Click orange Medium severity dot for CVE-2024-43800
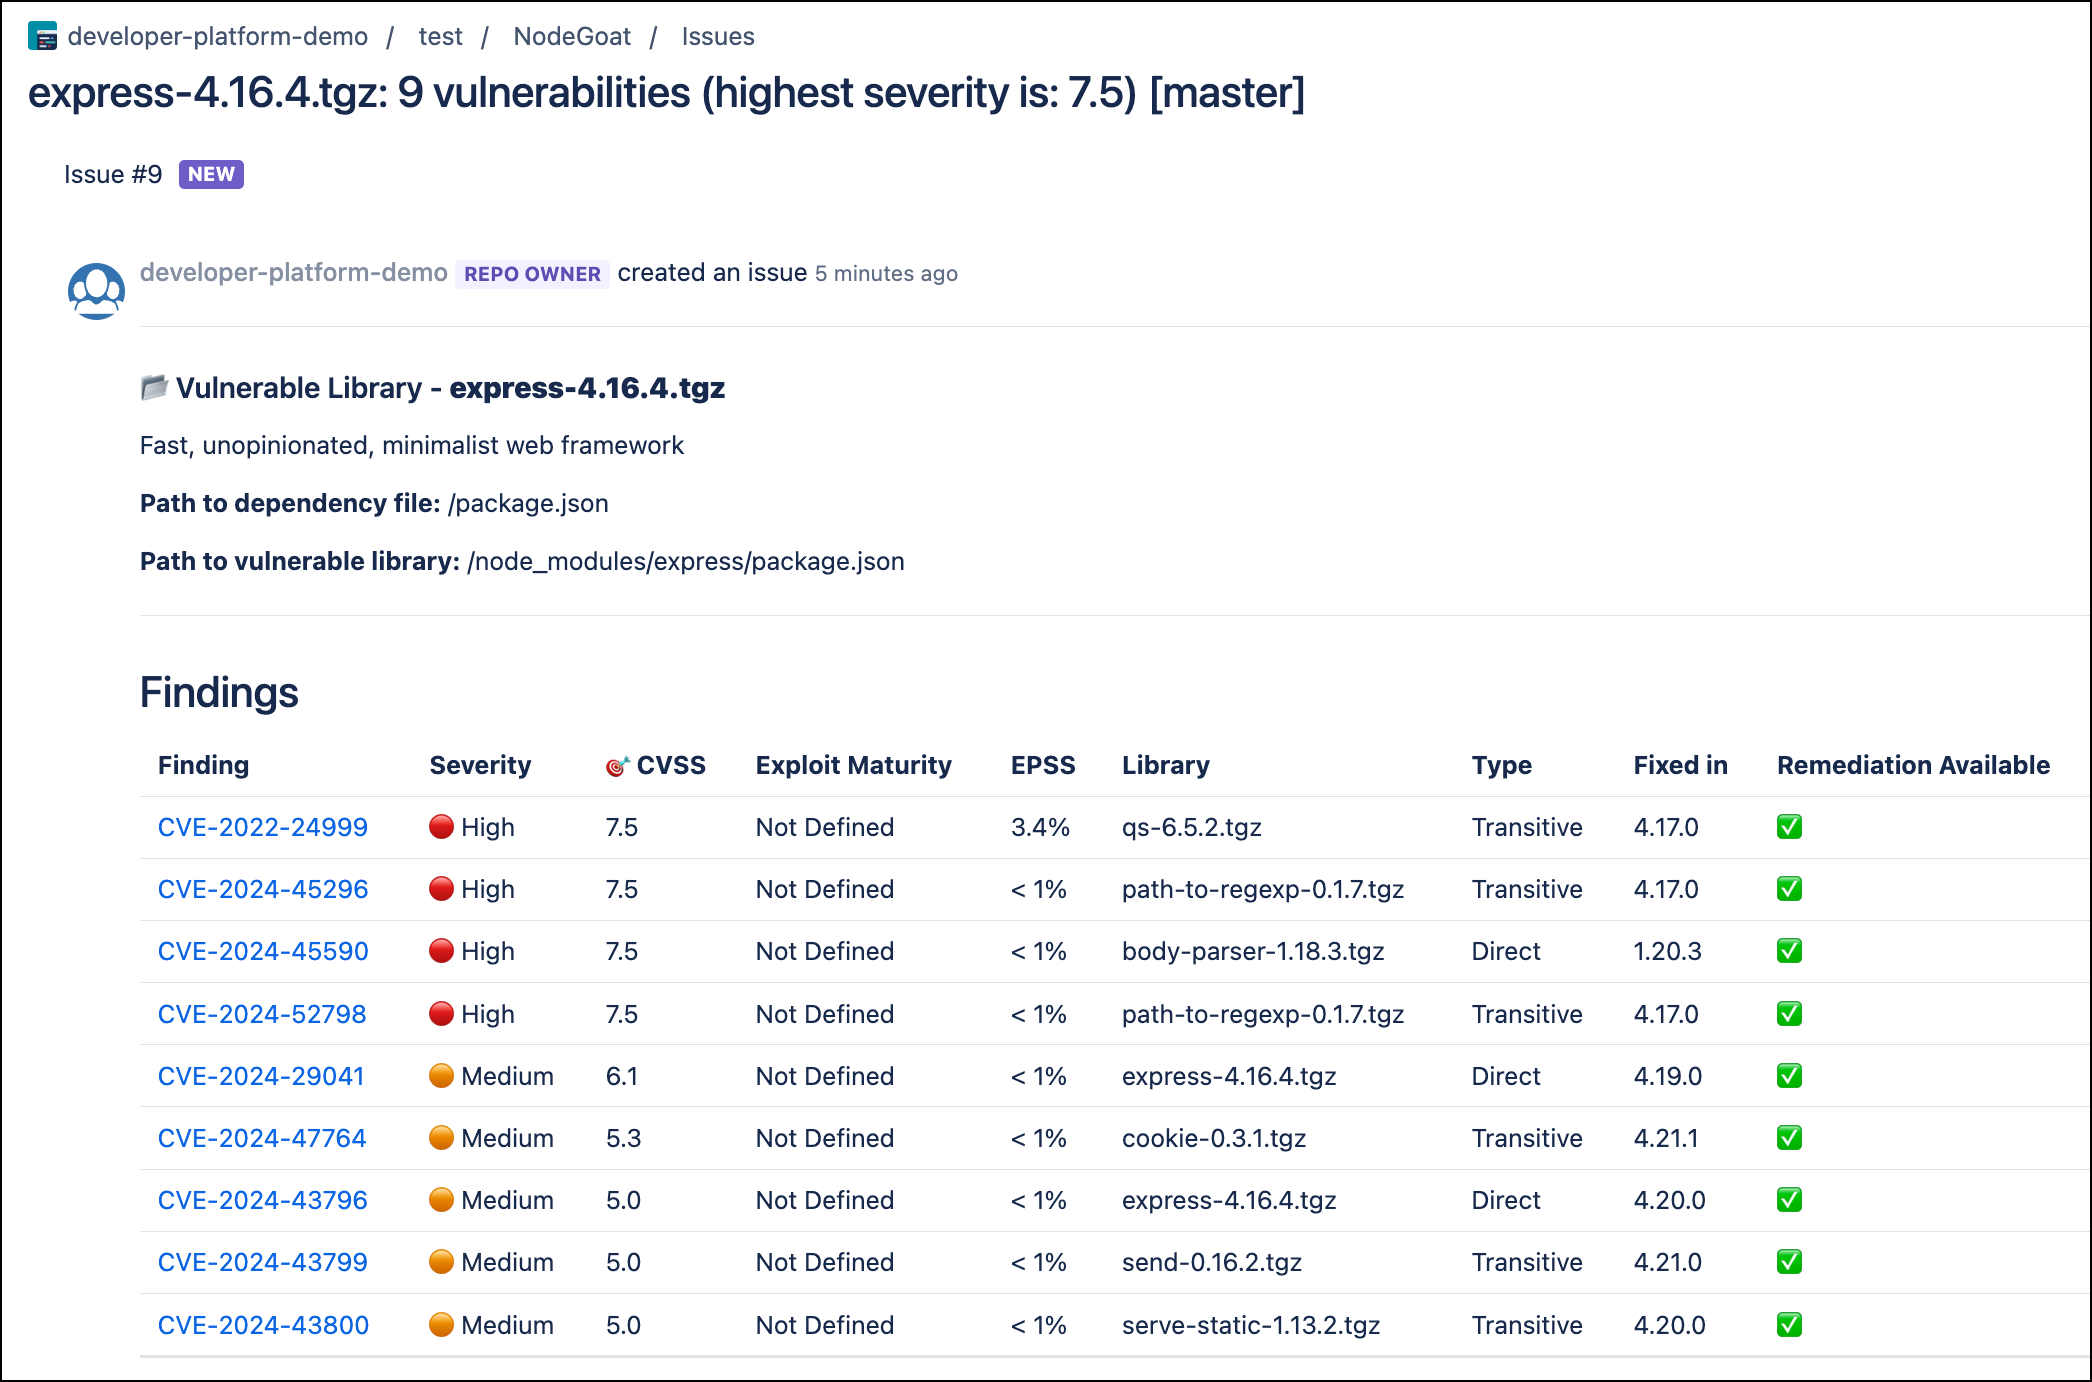 click(x=441, y=1325)
